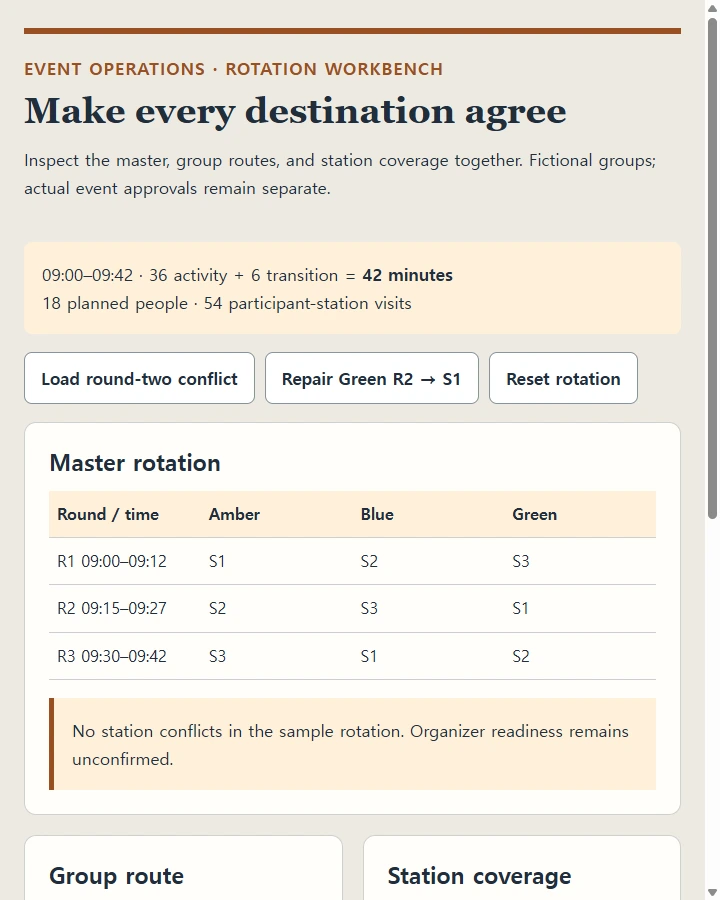Select the R3 09:30–09:42 row label
Viewport: 720px width, 900px height.
(x=112, y=655)
